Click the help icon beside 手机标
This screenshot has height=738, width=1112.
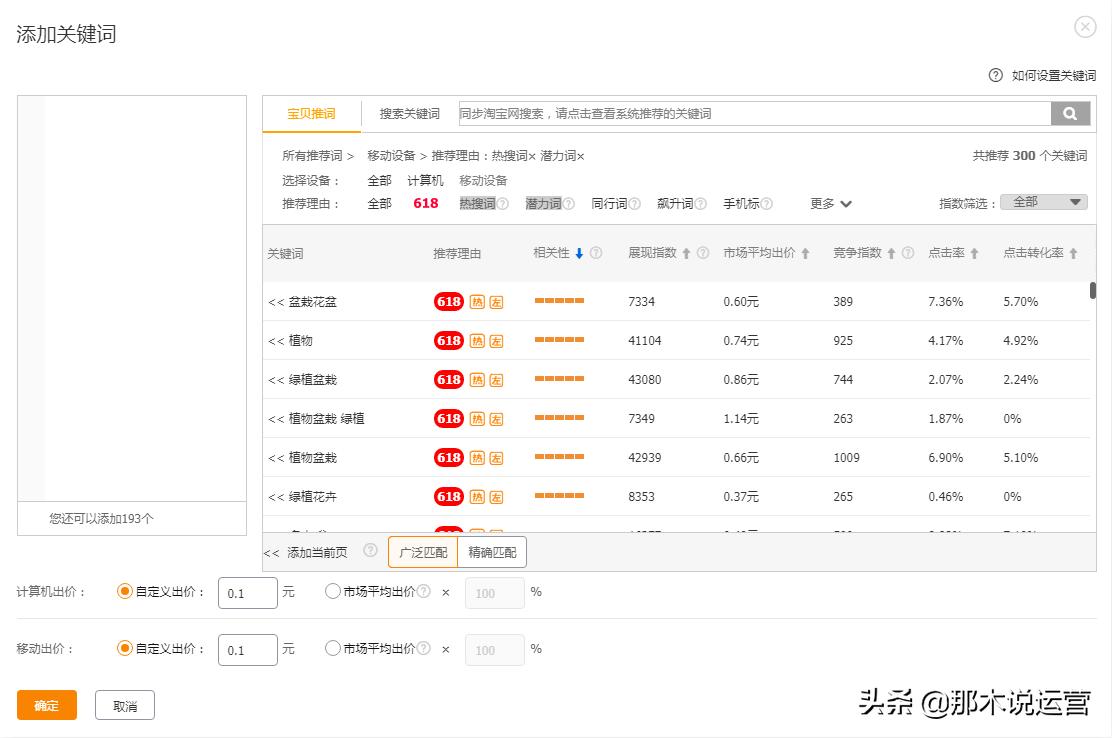pyautogui.click(x=767, y=203)
